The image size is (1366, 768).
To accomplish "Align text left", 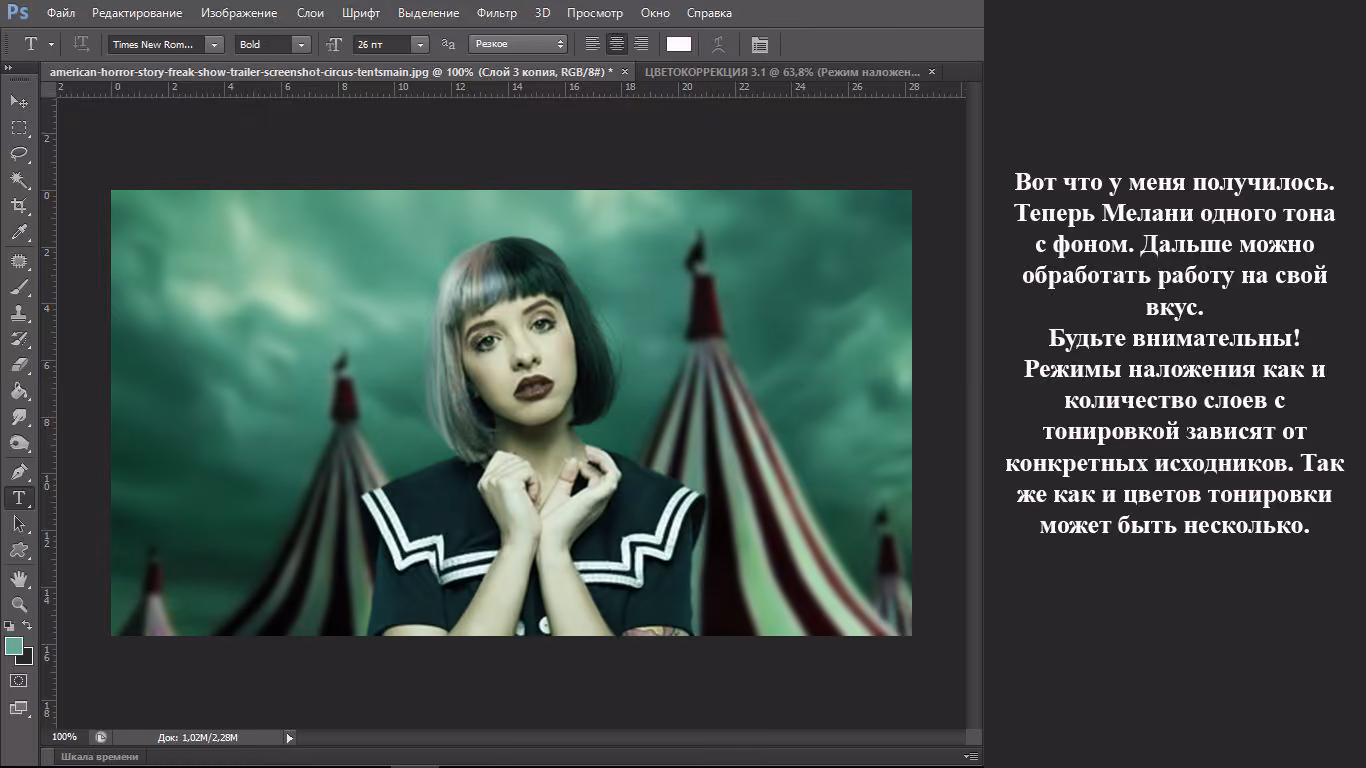I will pyautogui.click(x=593, y=44).
